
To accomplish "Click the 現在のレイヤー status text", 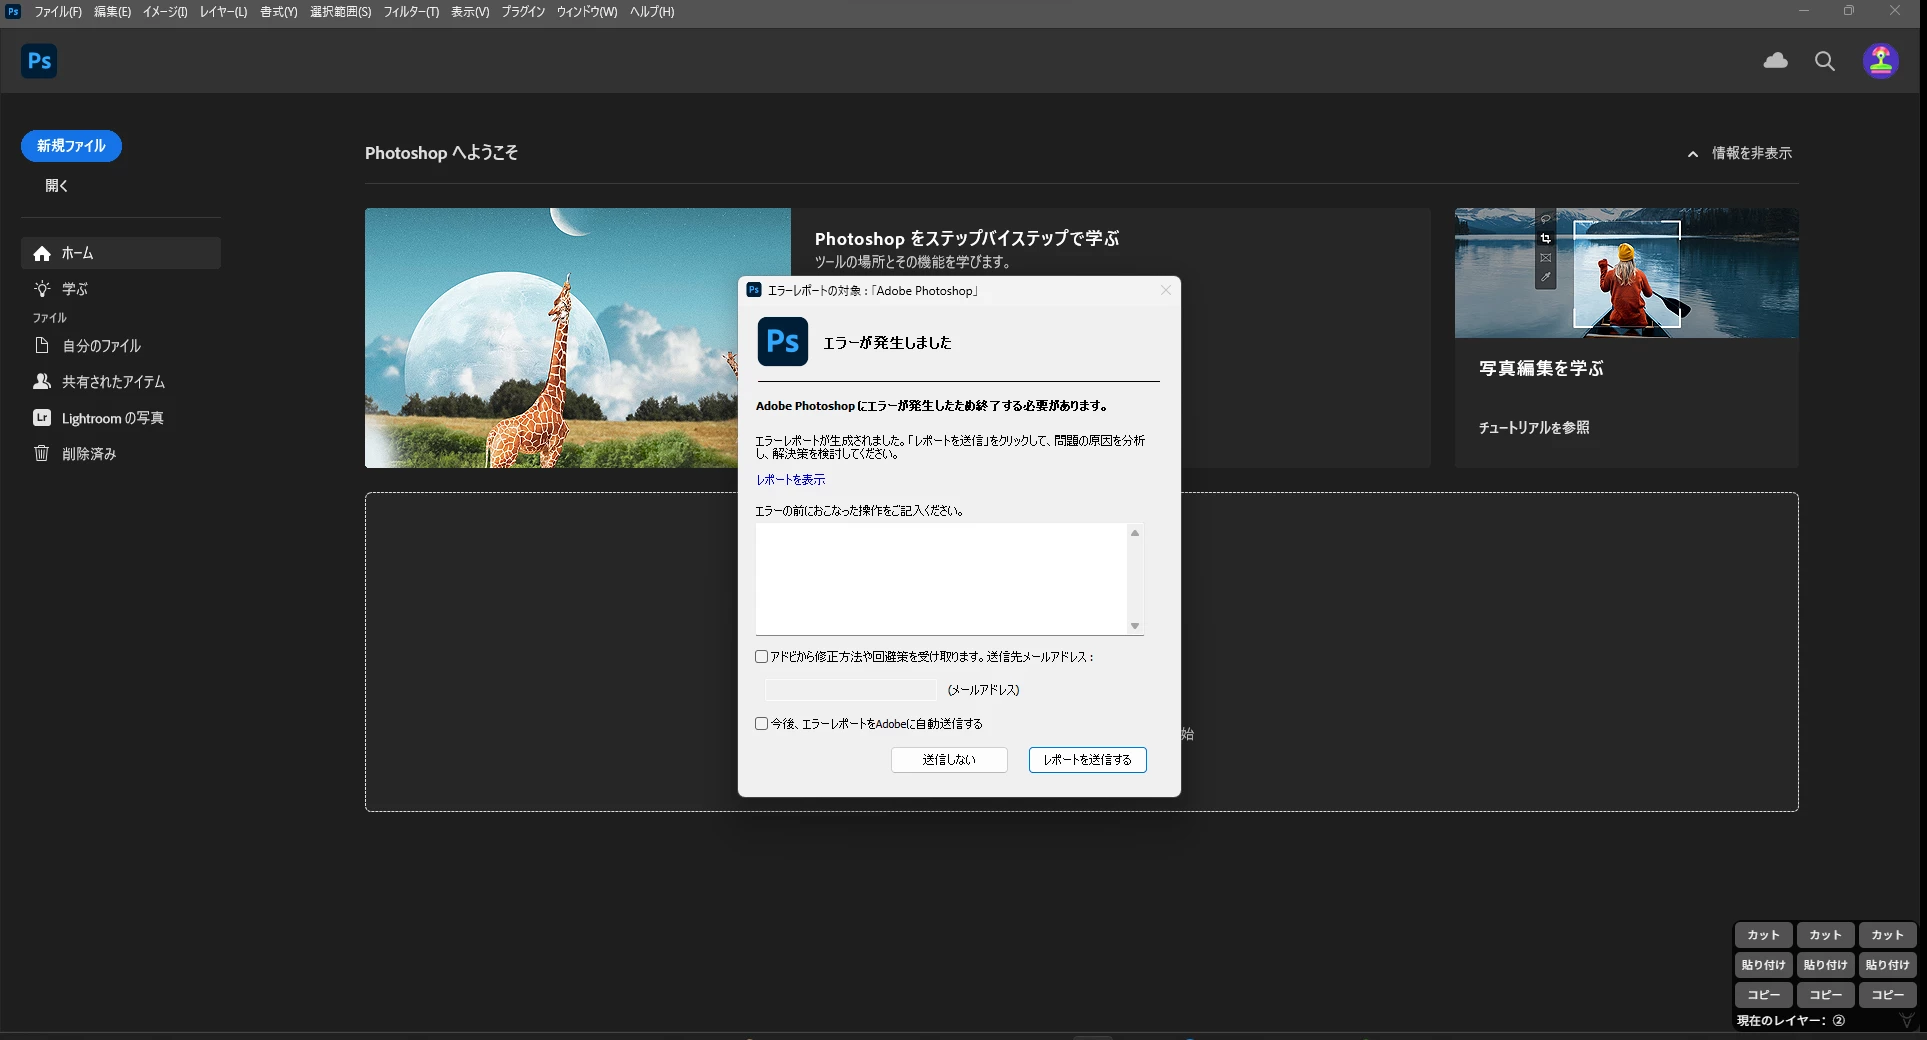I will [1791, 1021].
